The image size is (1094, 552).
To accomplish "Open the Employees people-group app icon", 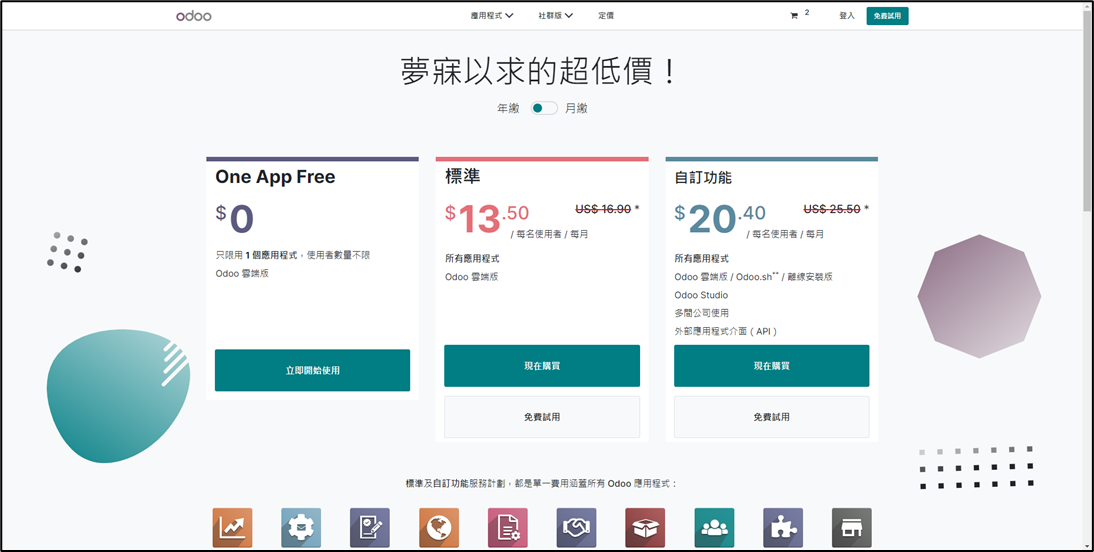I will [x=714, y=528].
